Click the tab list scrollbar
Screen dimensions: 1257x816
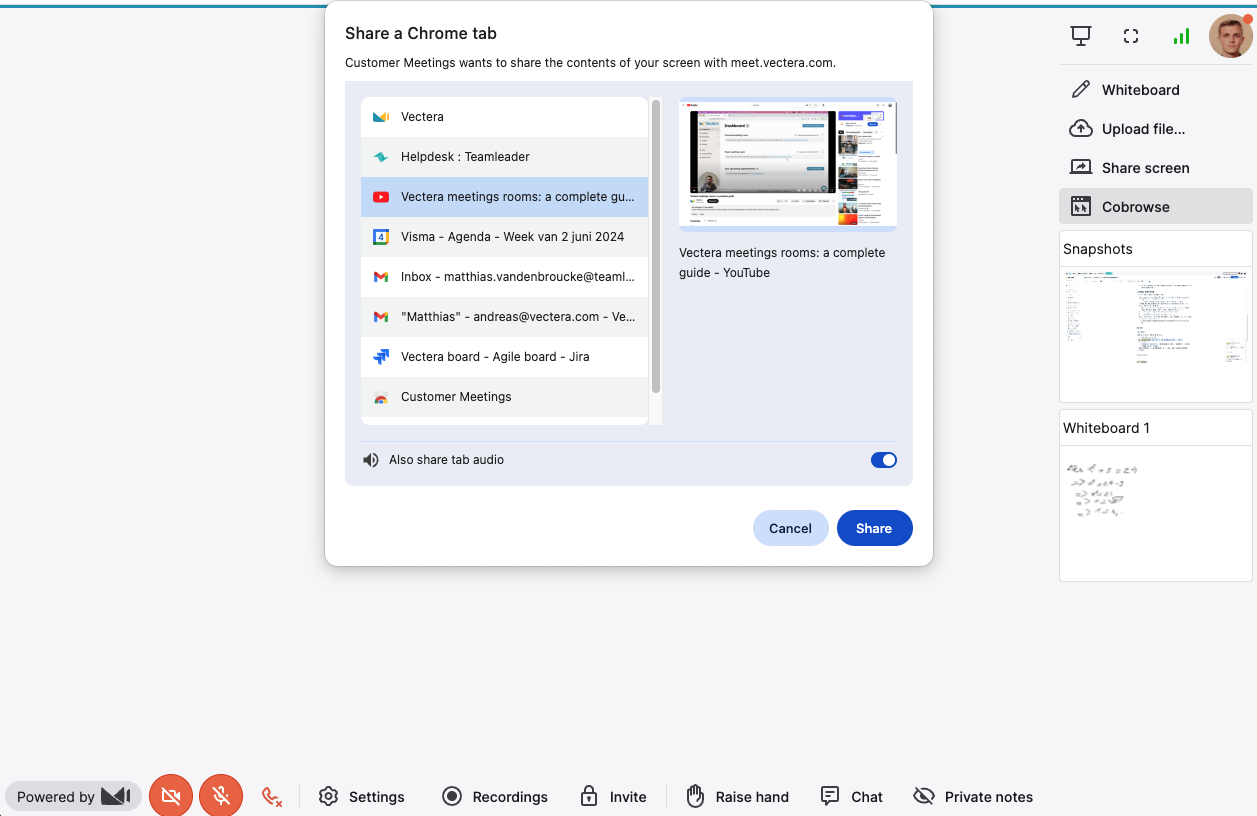pyautogui.click(x=656, y=246)
